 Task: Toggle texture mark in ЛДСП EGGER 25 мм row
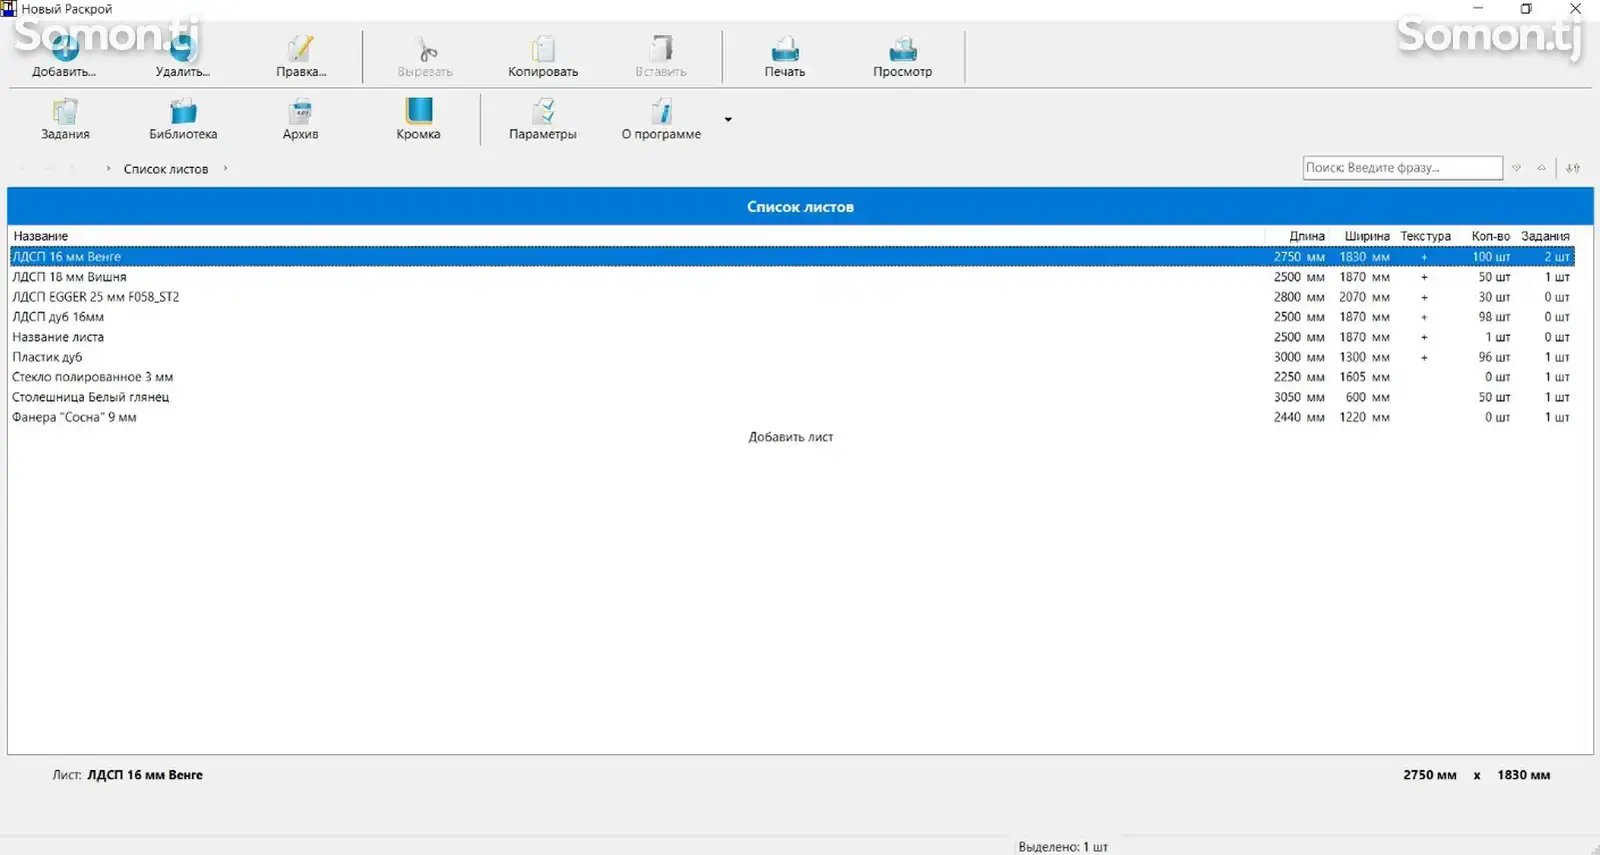(x=1424, y=297)
